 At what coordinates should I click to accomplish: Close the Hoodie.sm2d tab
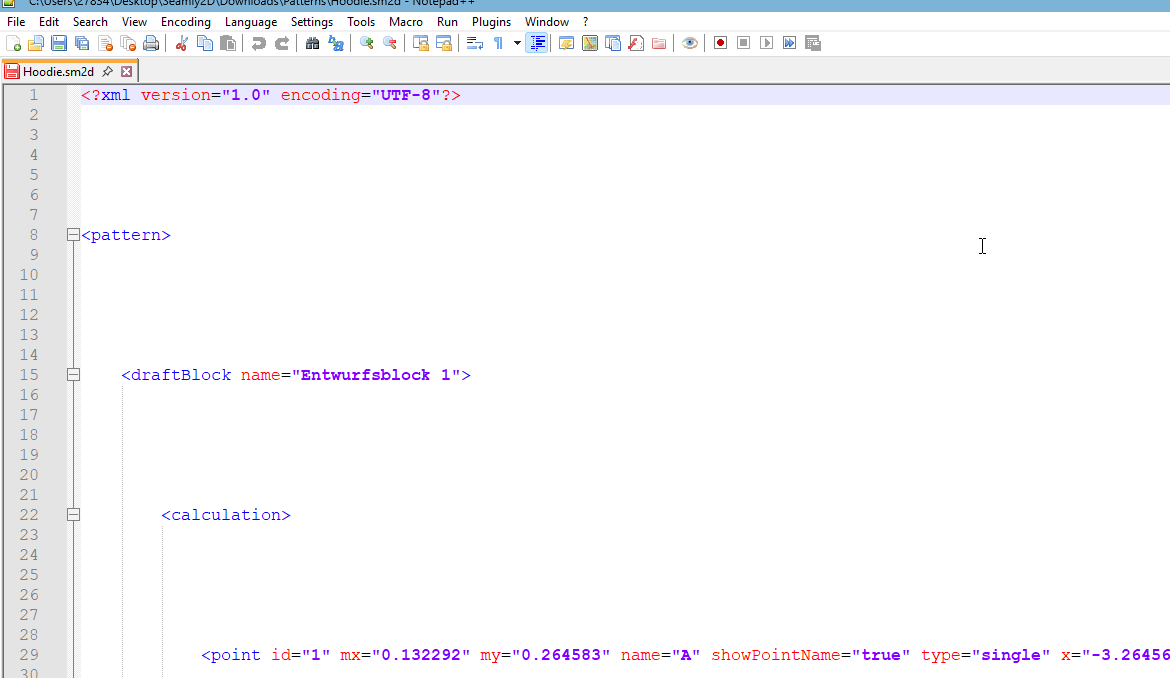[127, 72]
